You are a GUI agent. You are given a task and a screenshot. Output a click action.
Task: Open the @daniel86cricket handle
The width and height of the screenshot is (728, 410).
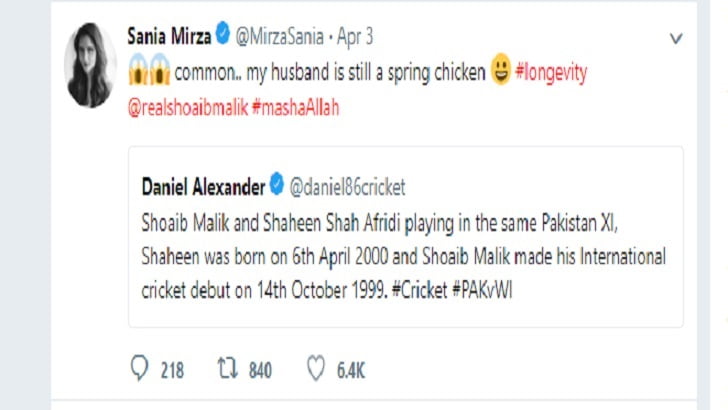pyautogui.click(x=347, y=186)
